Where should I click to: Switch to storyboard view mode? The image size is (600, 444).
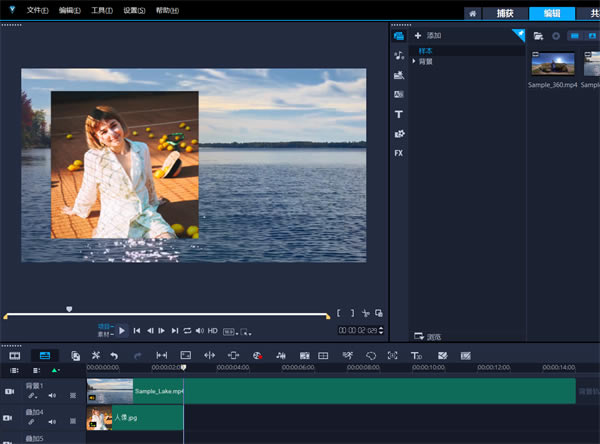[15, 355]
